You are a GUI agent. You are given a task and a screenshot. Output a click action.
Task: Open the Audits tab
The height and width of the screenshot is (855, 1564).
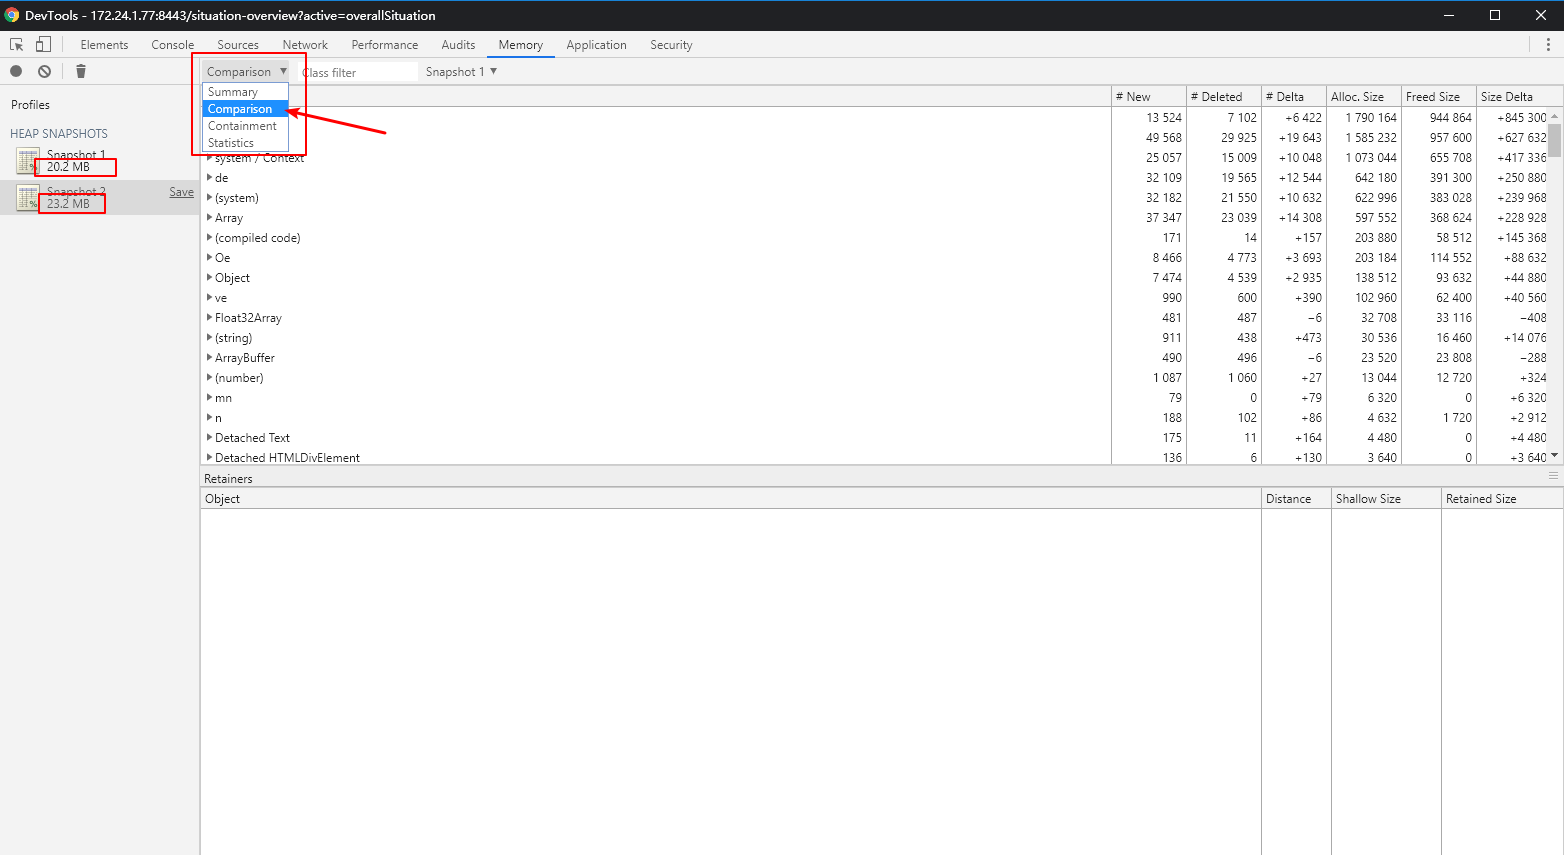tap(458, 45)
